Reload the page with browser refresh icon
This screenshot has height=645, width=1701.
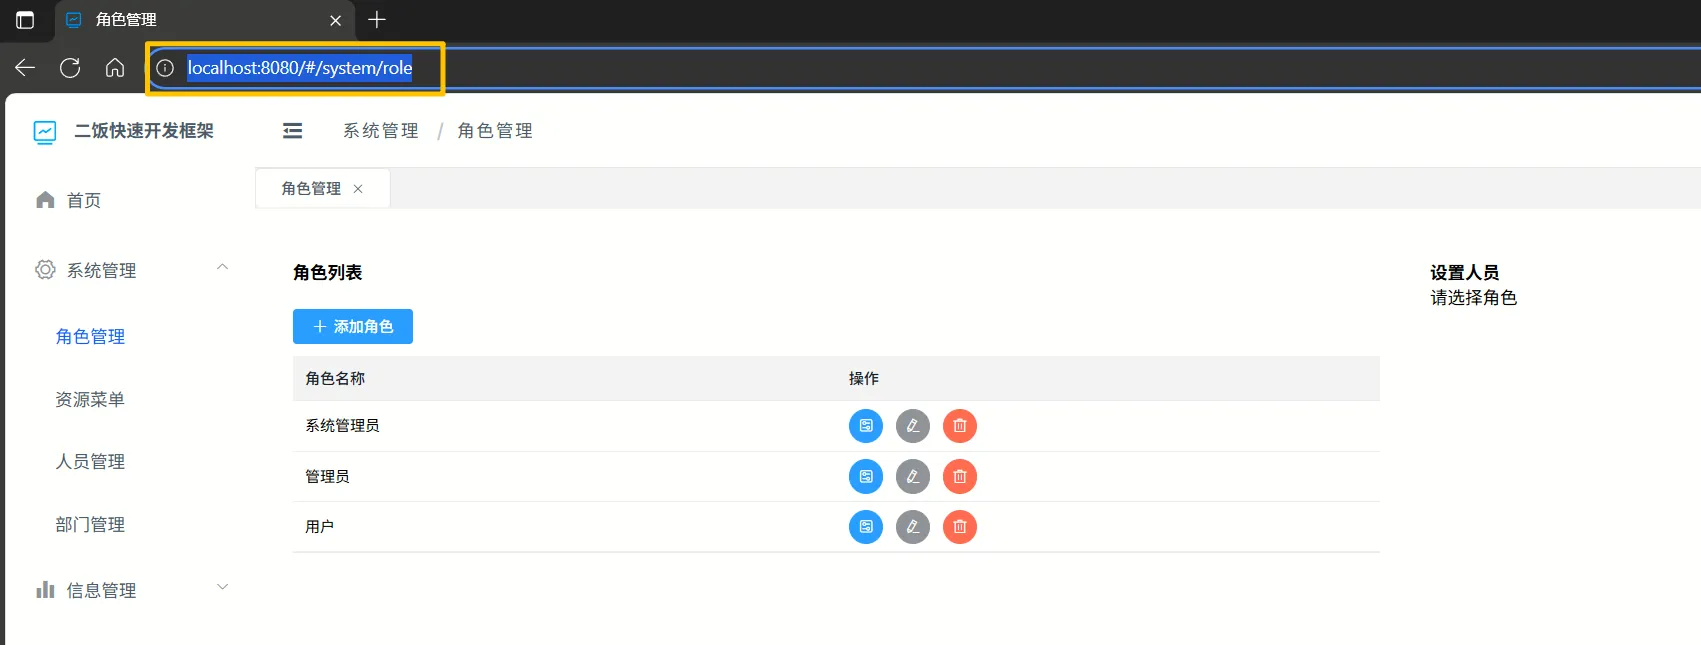pos(70,68)
